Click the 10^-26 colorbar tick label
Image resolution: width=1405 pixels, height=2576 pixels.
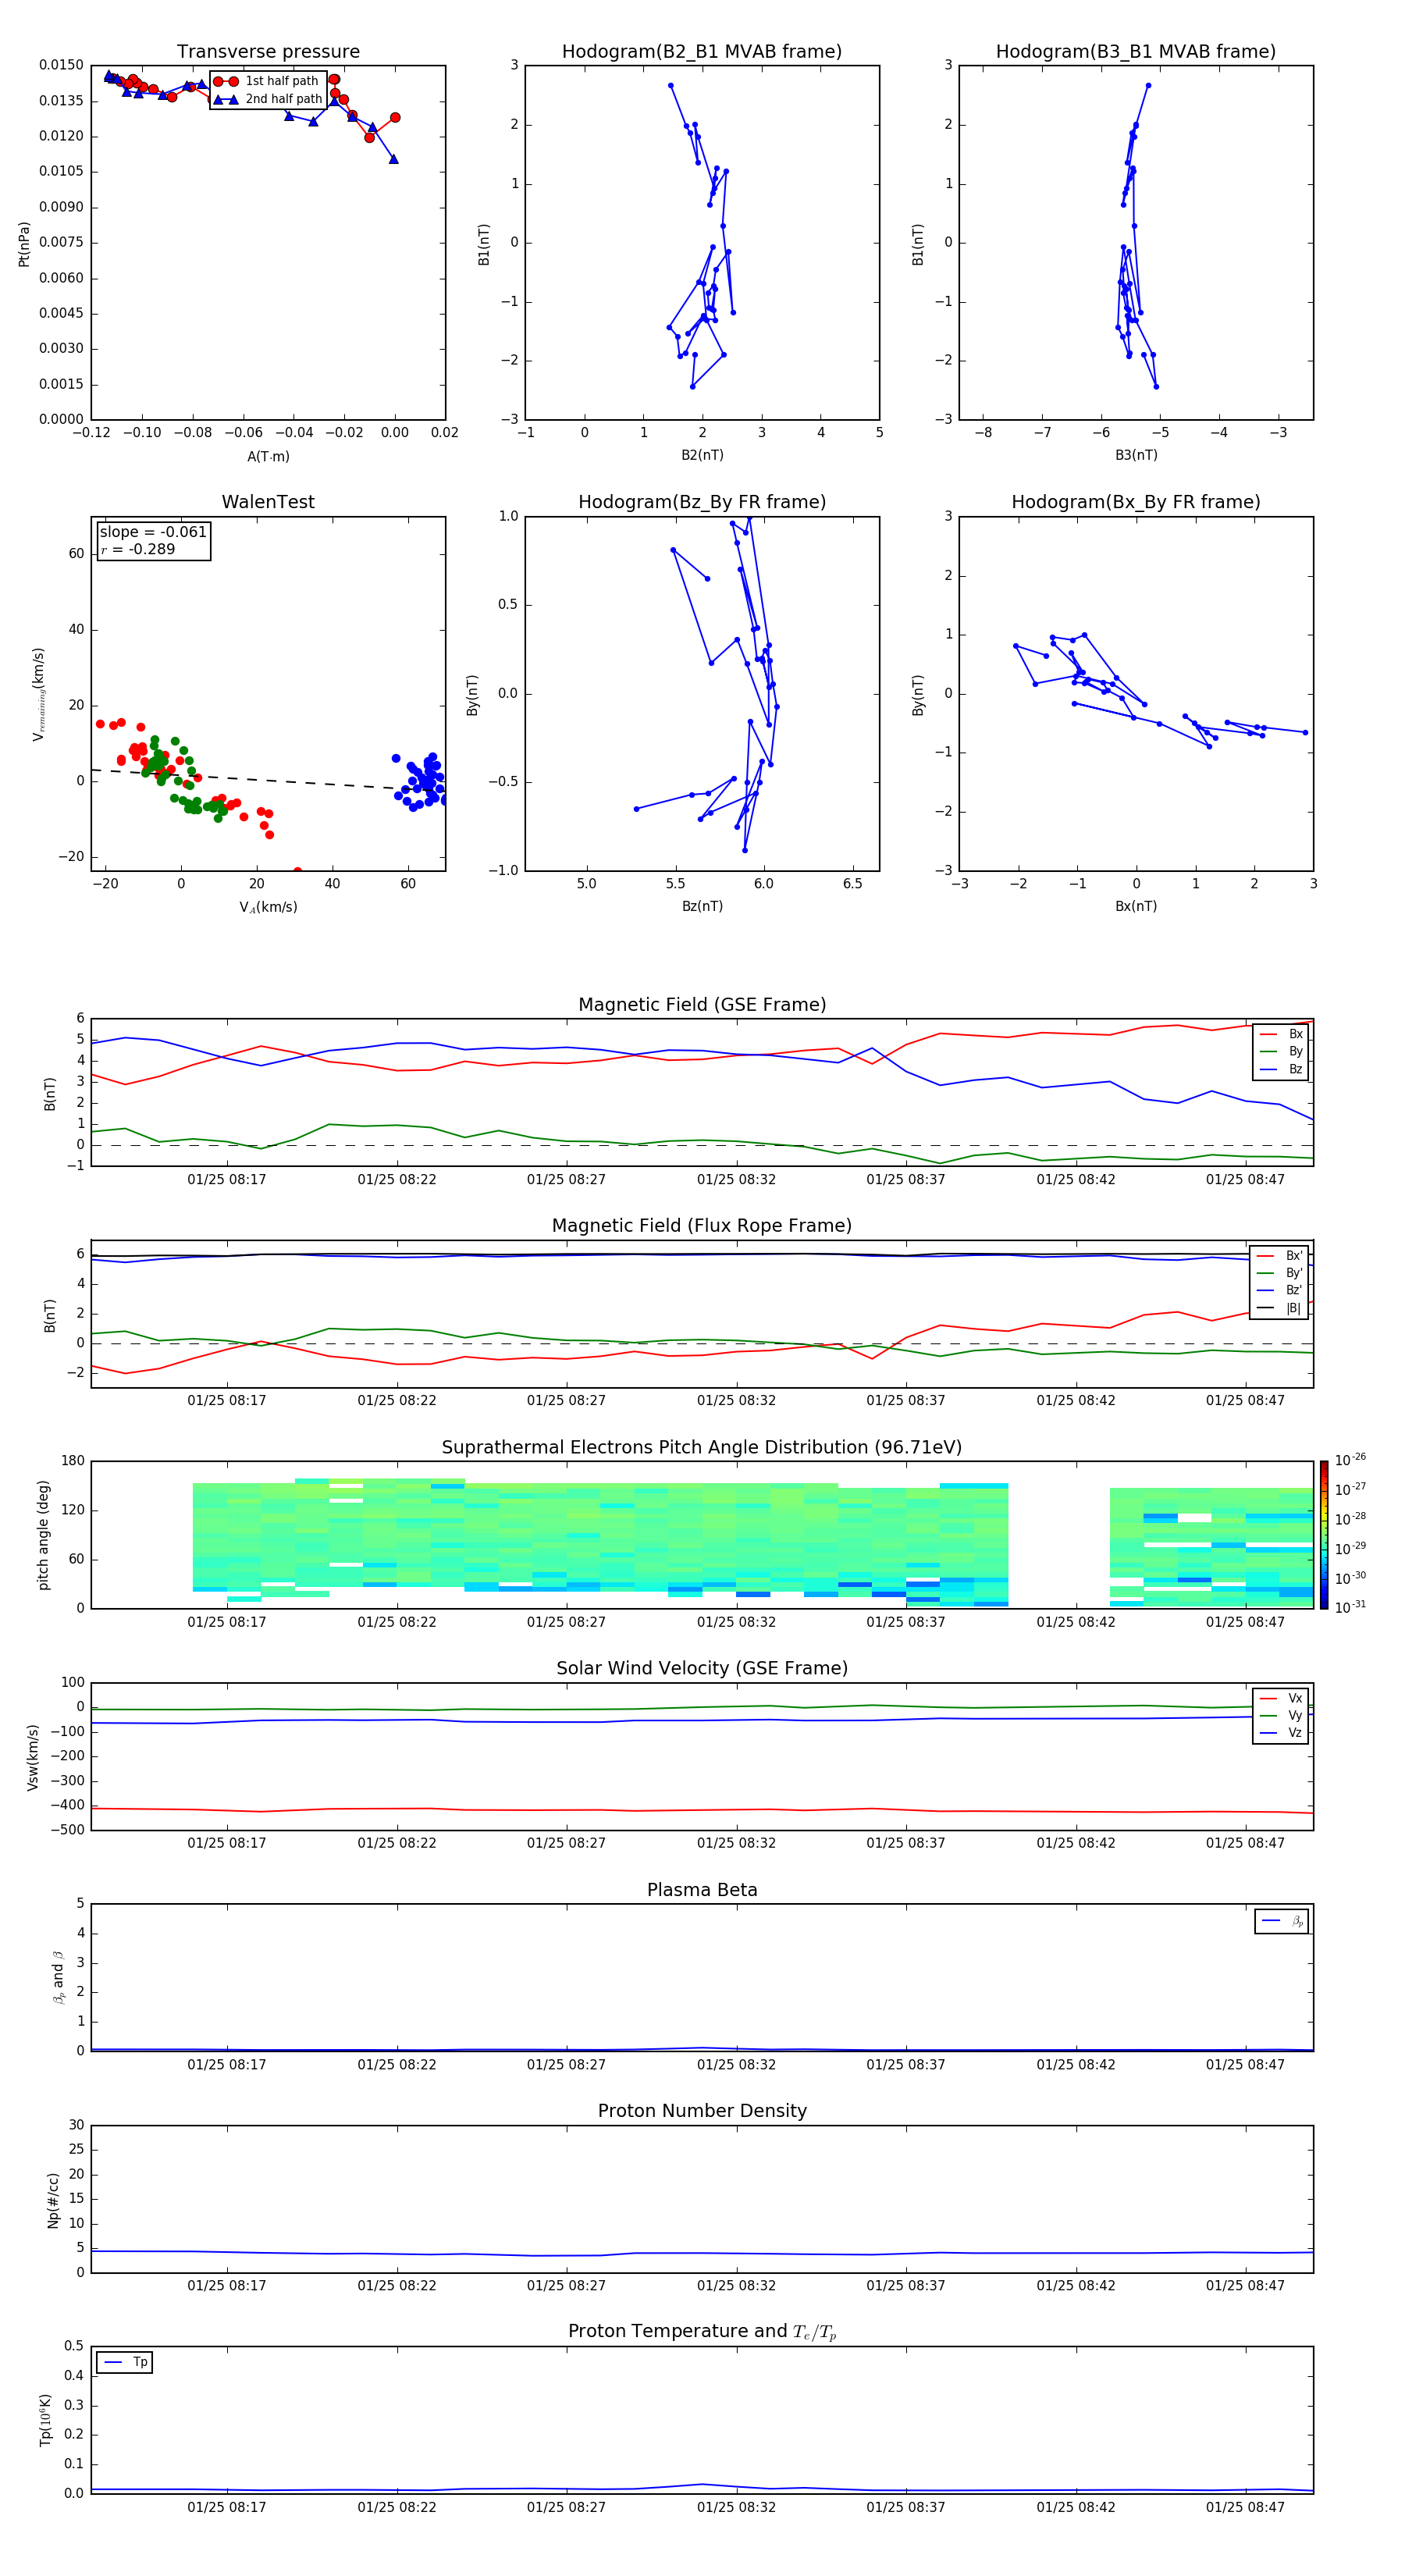(1350, 1460)
